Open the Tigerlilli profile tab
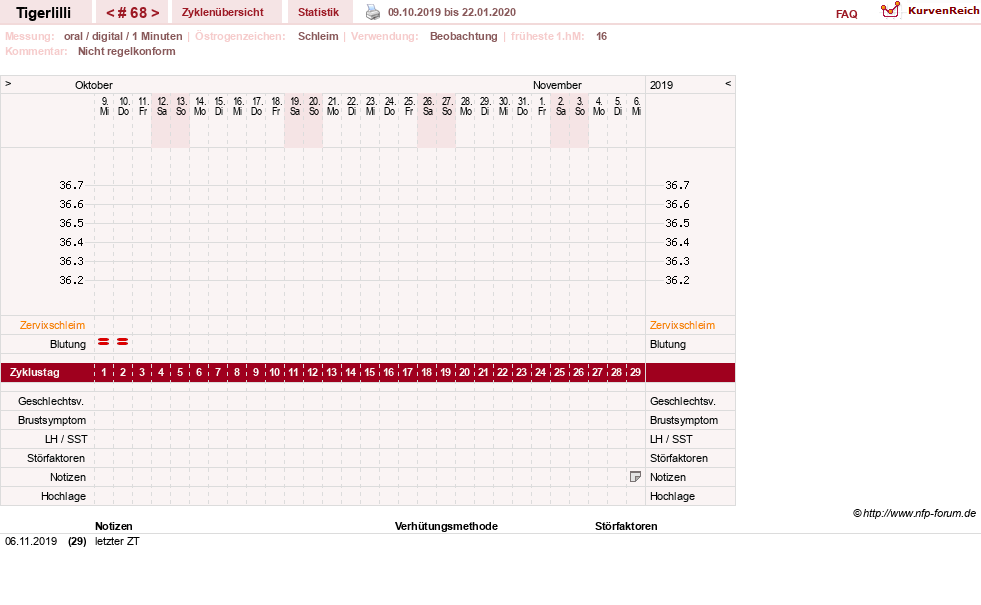 tap(44, 12)
